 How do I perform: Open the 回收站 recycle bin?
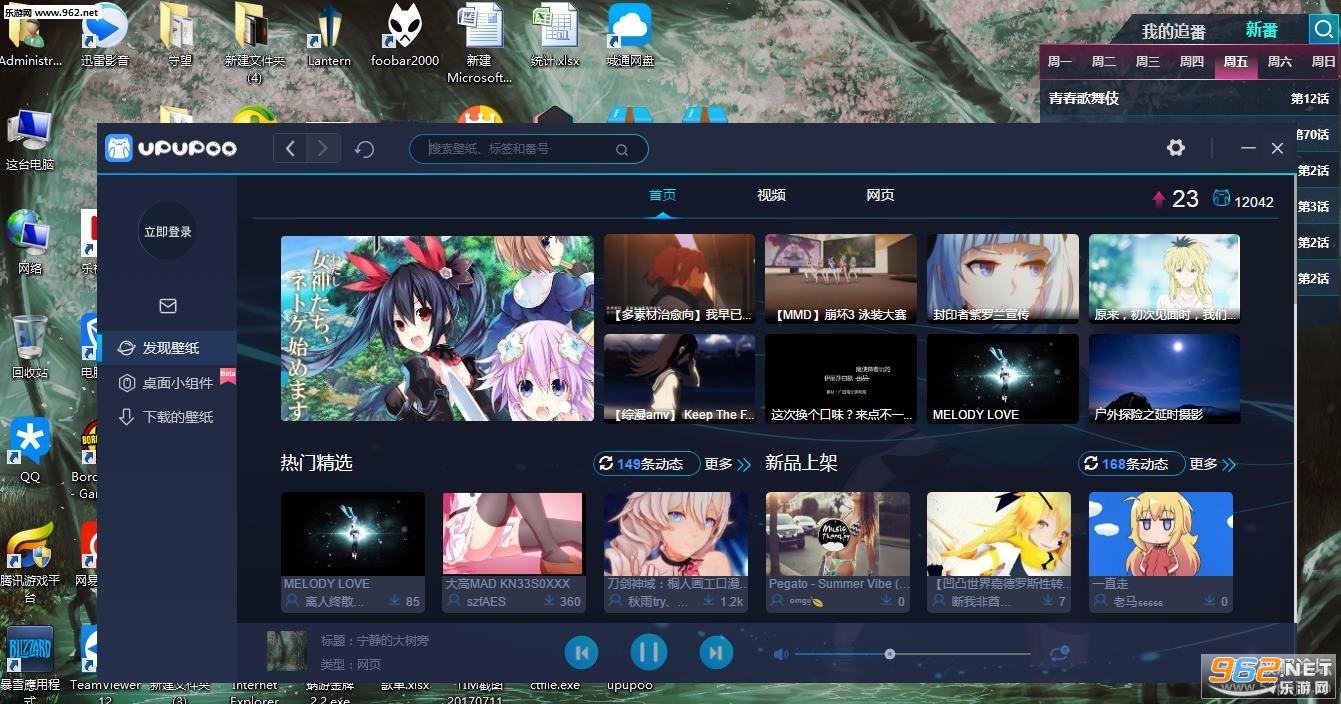[x=29, y=346]
